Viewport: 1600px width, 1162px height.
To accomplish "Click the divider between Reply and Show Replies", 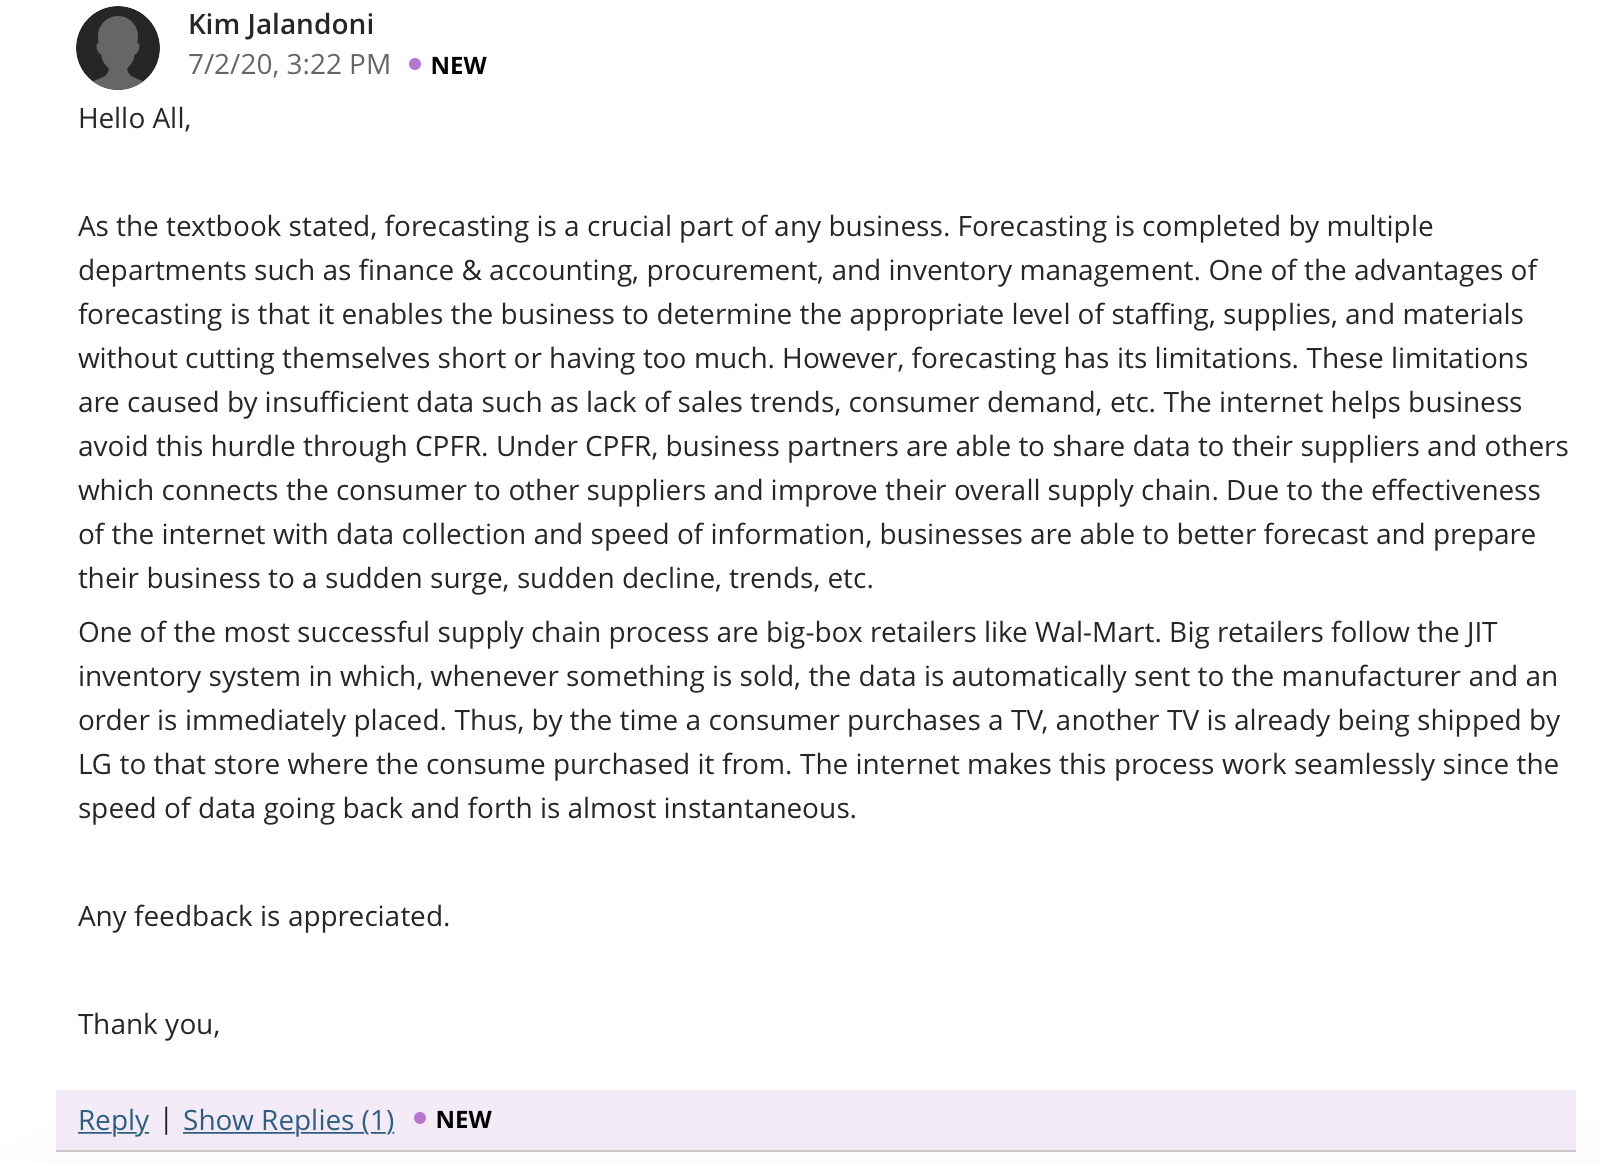I will (166, 1119).
